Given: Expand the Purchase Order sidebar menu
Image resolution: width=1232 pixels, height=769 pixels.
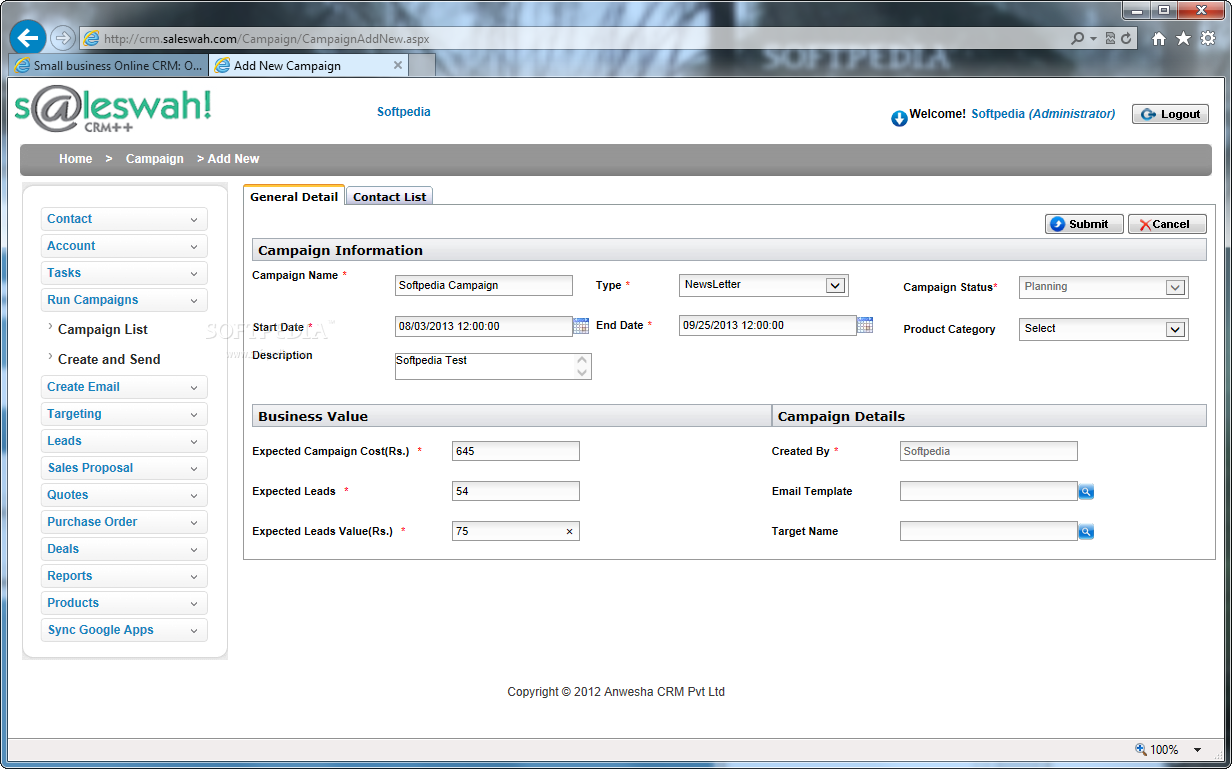Looking at the screenshot, I should [x=124, y=522].
